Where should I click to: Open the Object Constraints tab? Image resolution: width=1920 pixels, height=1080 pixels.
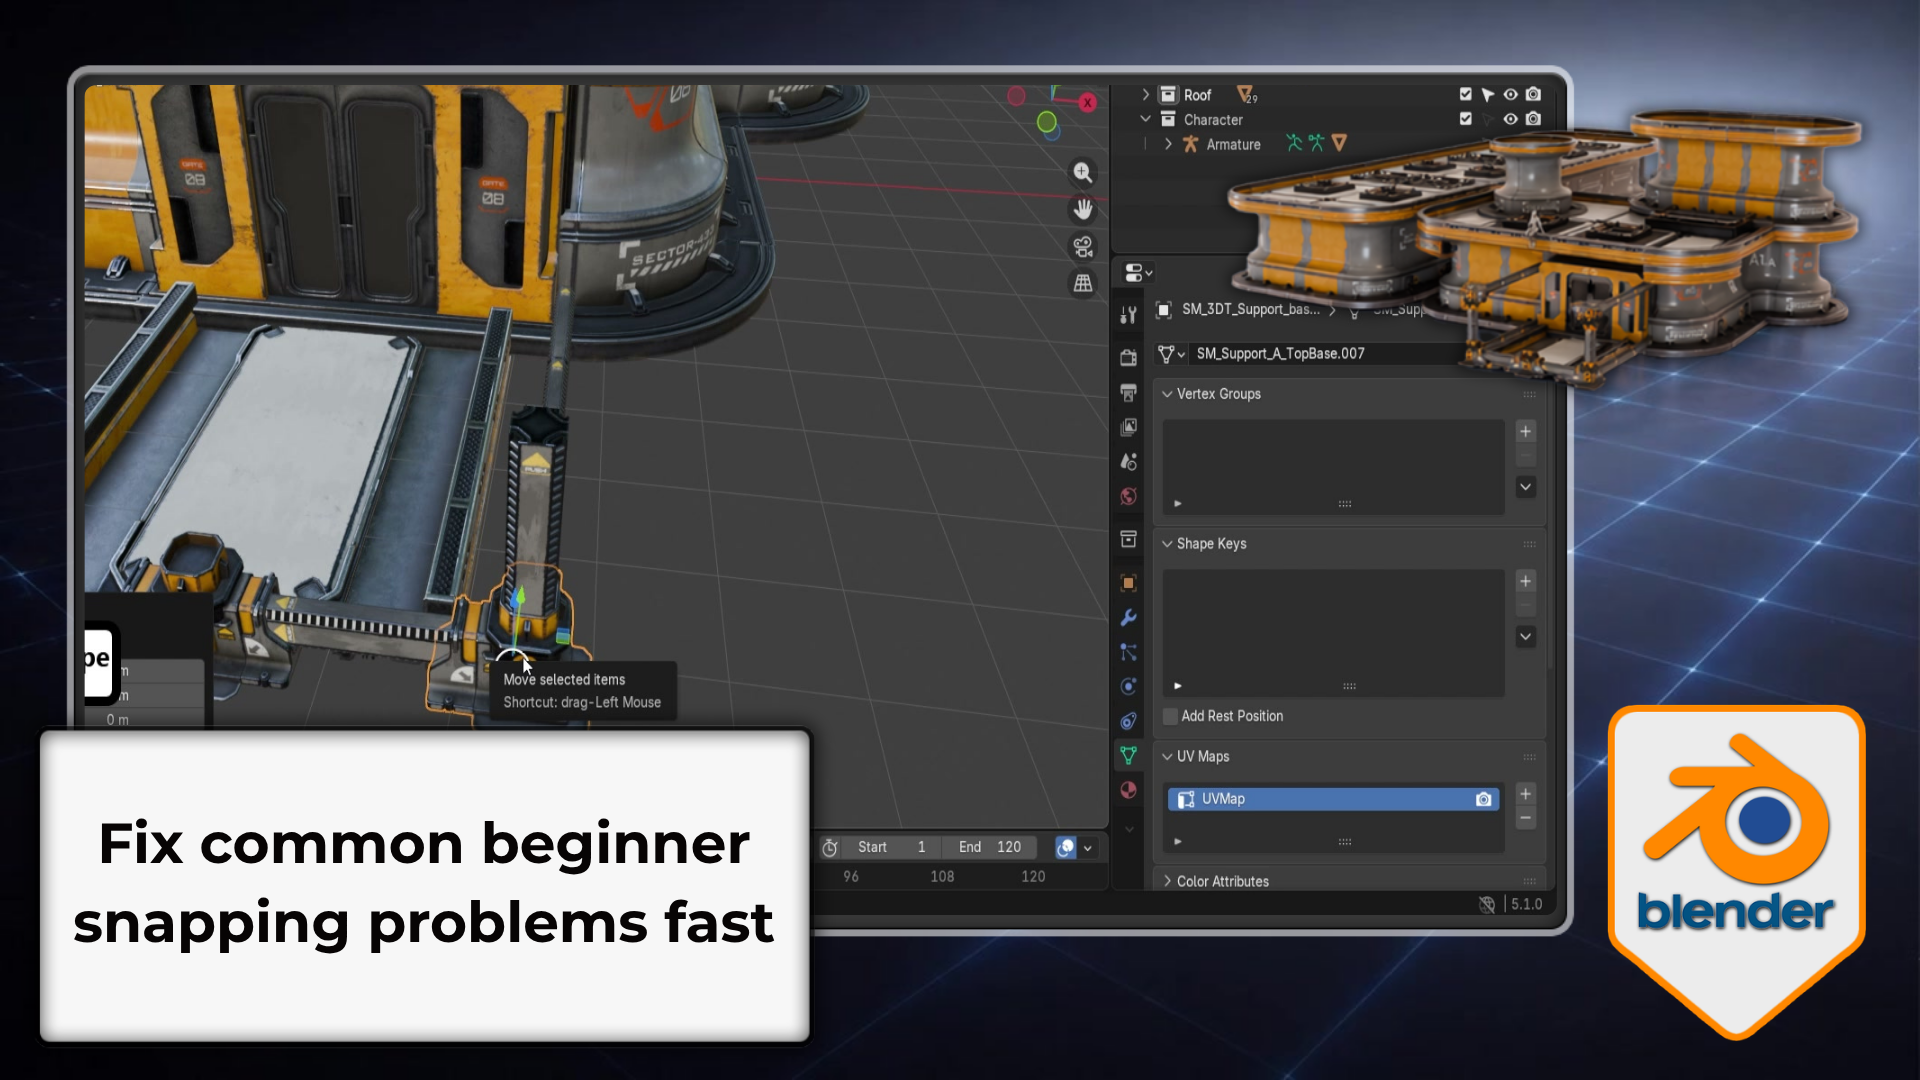pos(1129,721)
